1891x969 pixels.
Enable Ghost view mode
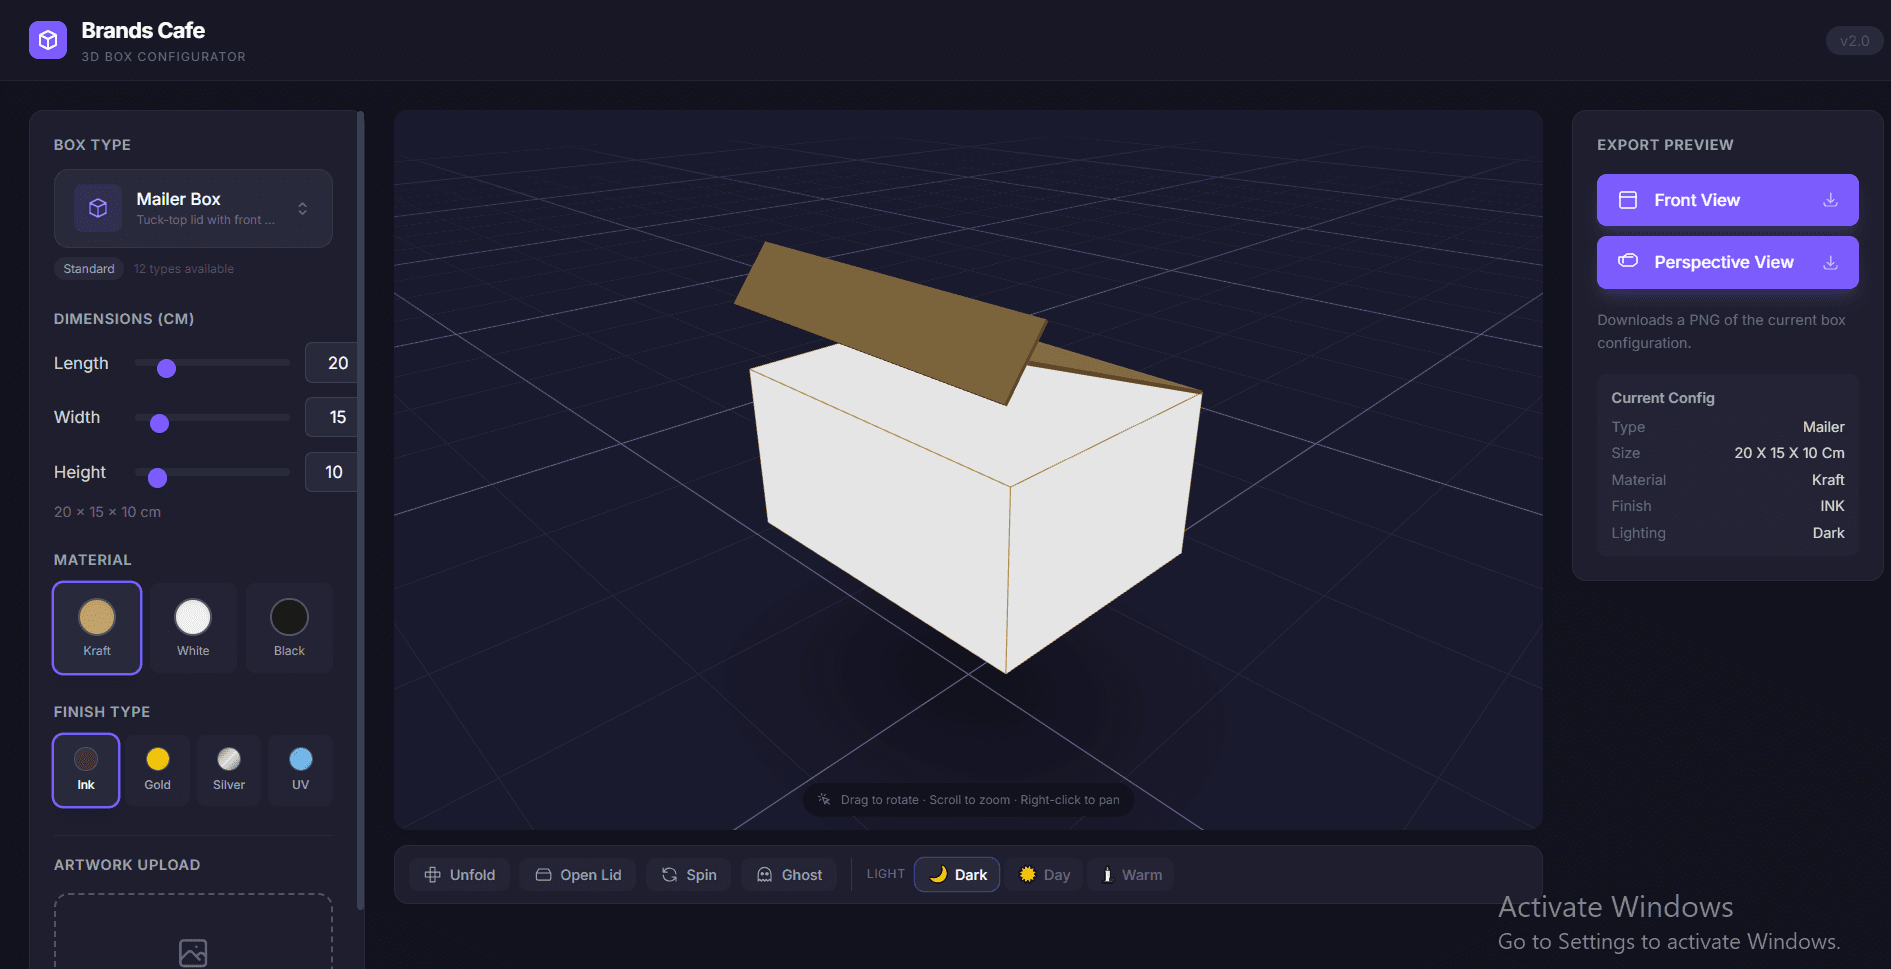tap(789, 874)
